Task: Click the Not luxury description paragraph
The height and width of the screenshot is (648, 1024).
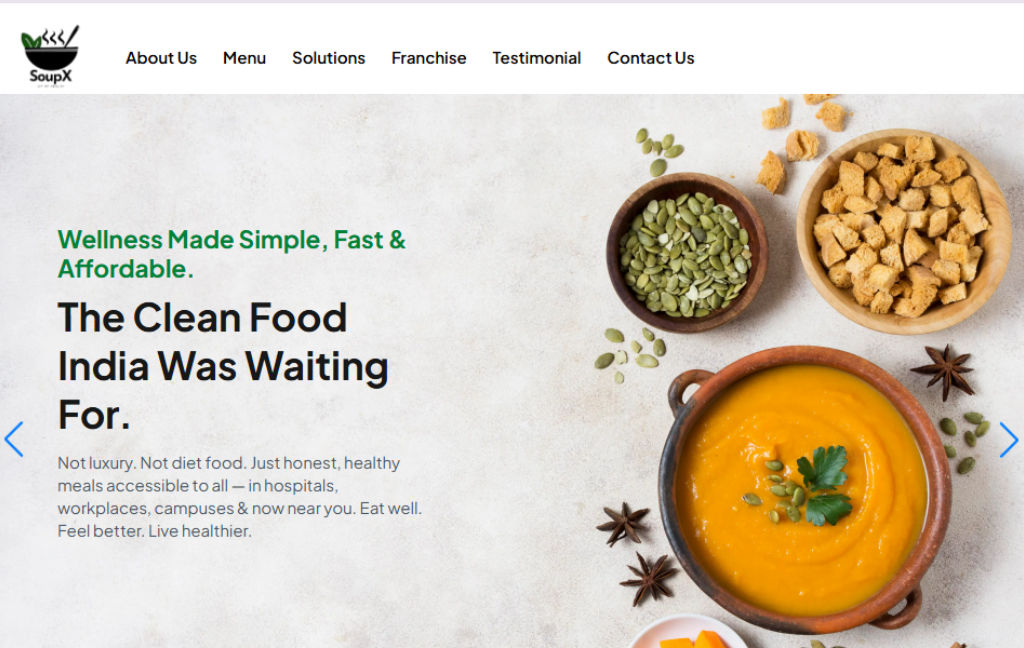Action: 240,497
